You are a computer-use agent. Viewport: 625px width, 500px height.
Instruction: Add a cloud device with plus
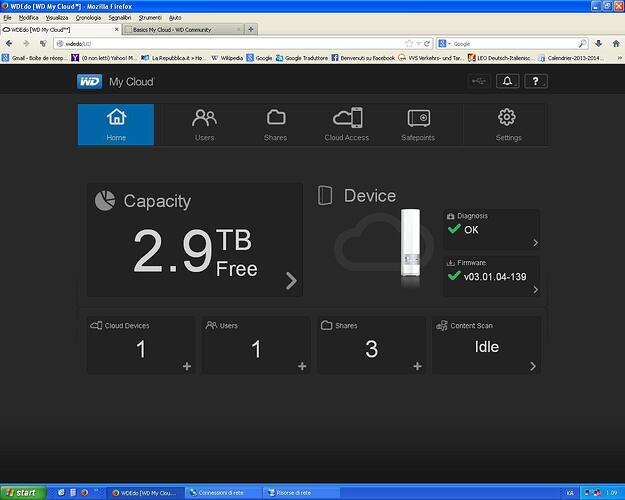[x=187, y=366]
